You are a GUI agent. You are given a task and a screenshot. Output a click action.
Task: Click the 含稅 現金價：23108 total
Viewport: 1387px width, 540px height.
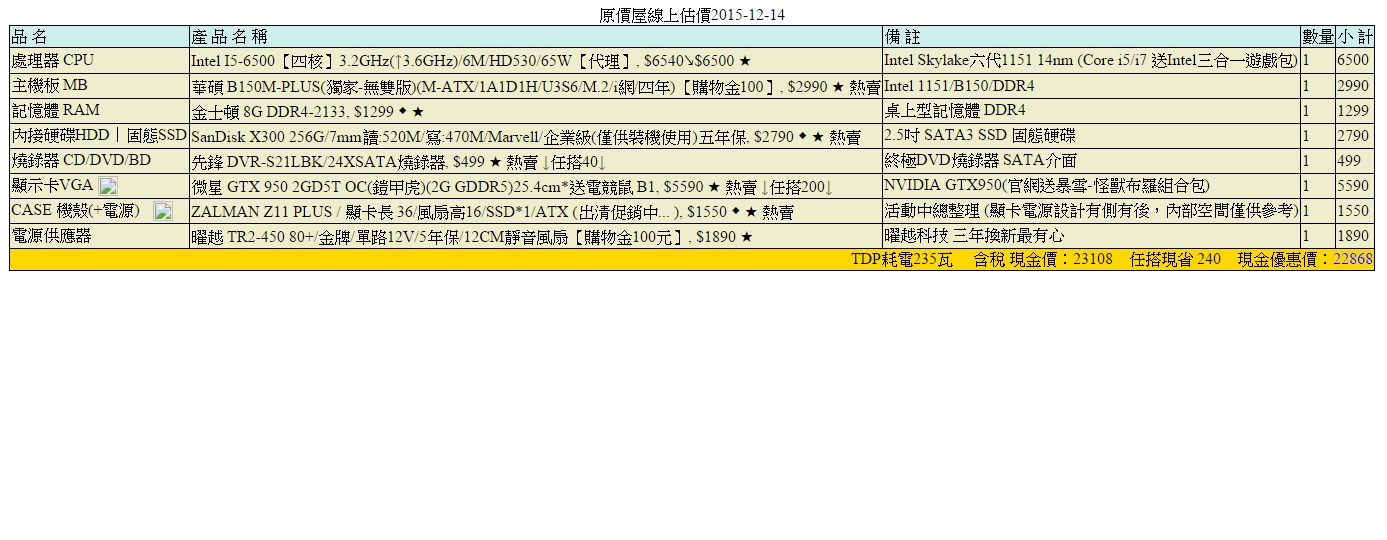pos(1043,260)
